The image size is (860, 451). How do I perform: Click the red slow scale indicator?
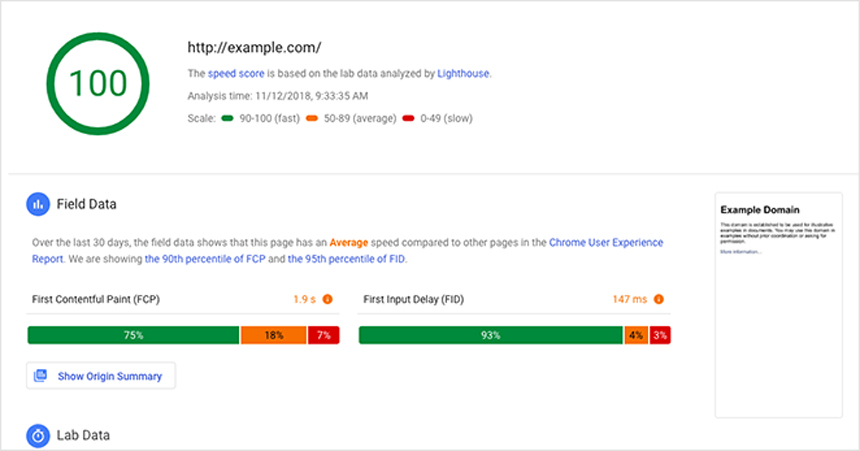click(408, 118)
